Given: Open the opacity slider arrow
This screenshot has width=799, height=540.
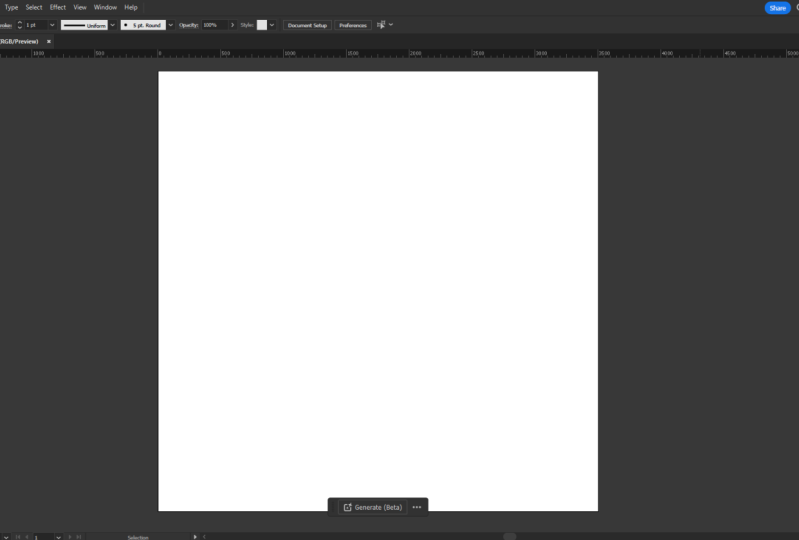Looking at the screenshot, I should 233,25.
